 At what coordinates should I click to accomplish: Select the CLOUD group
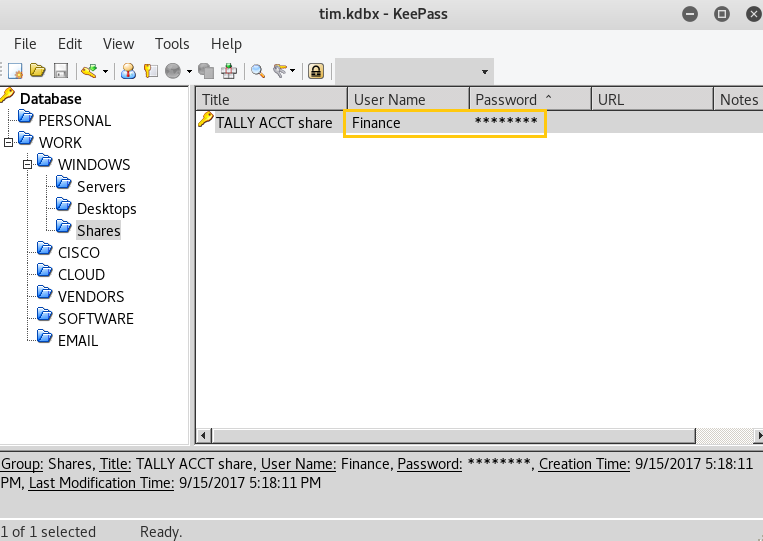pyautogui.click(x=81, y=274)
